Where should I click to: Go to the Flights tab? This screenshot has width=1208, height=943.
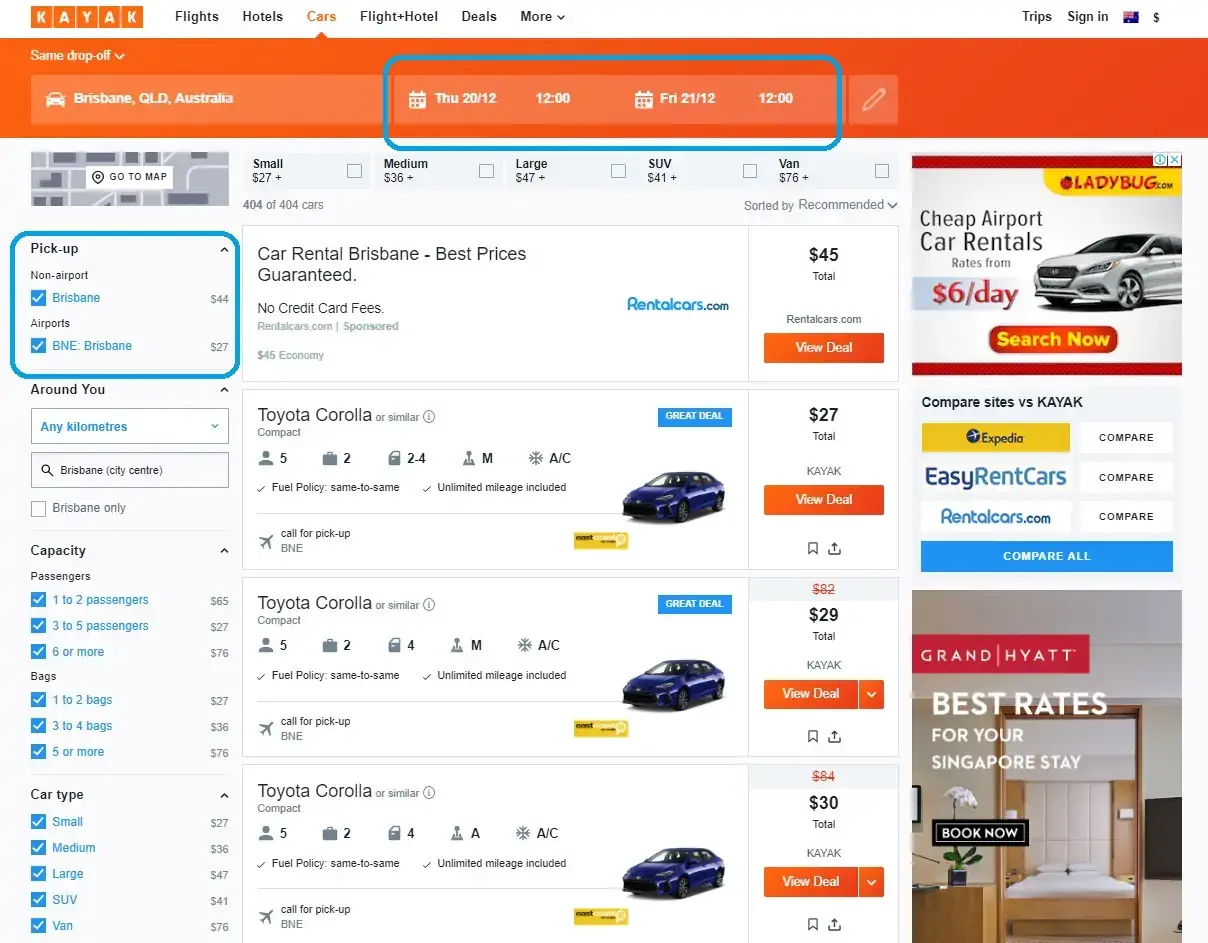197,17
